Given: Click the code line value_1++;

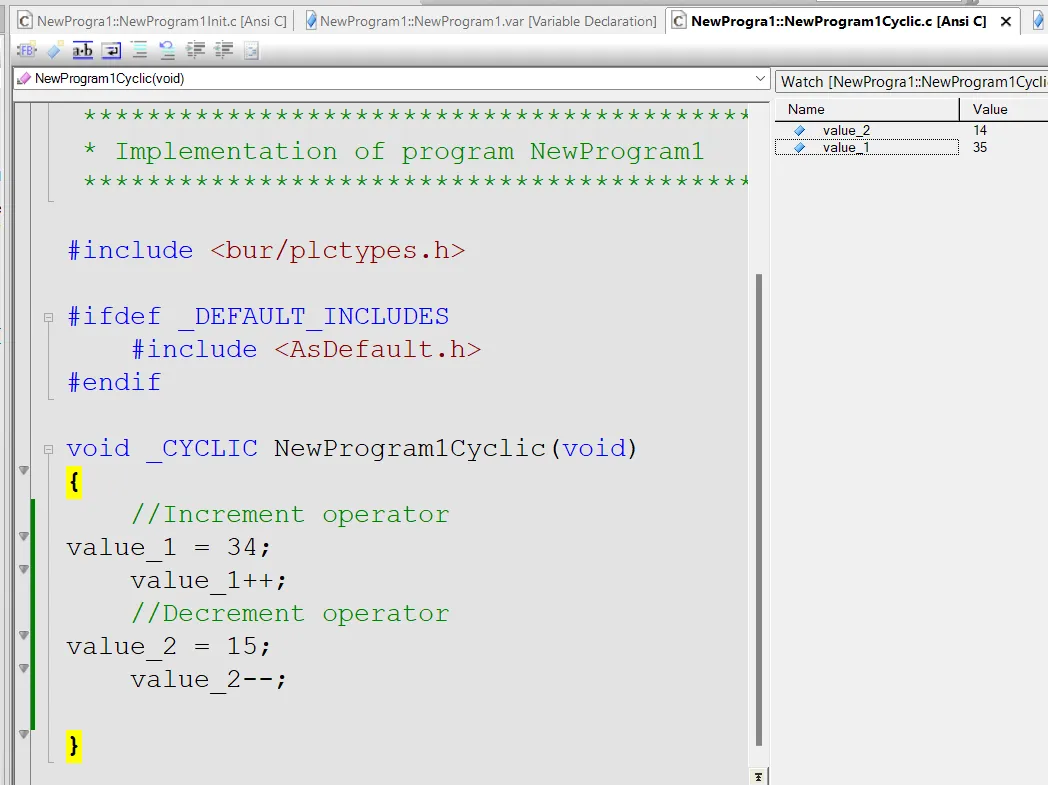Looking at the screenshot, I should click(x=209, y=581).
